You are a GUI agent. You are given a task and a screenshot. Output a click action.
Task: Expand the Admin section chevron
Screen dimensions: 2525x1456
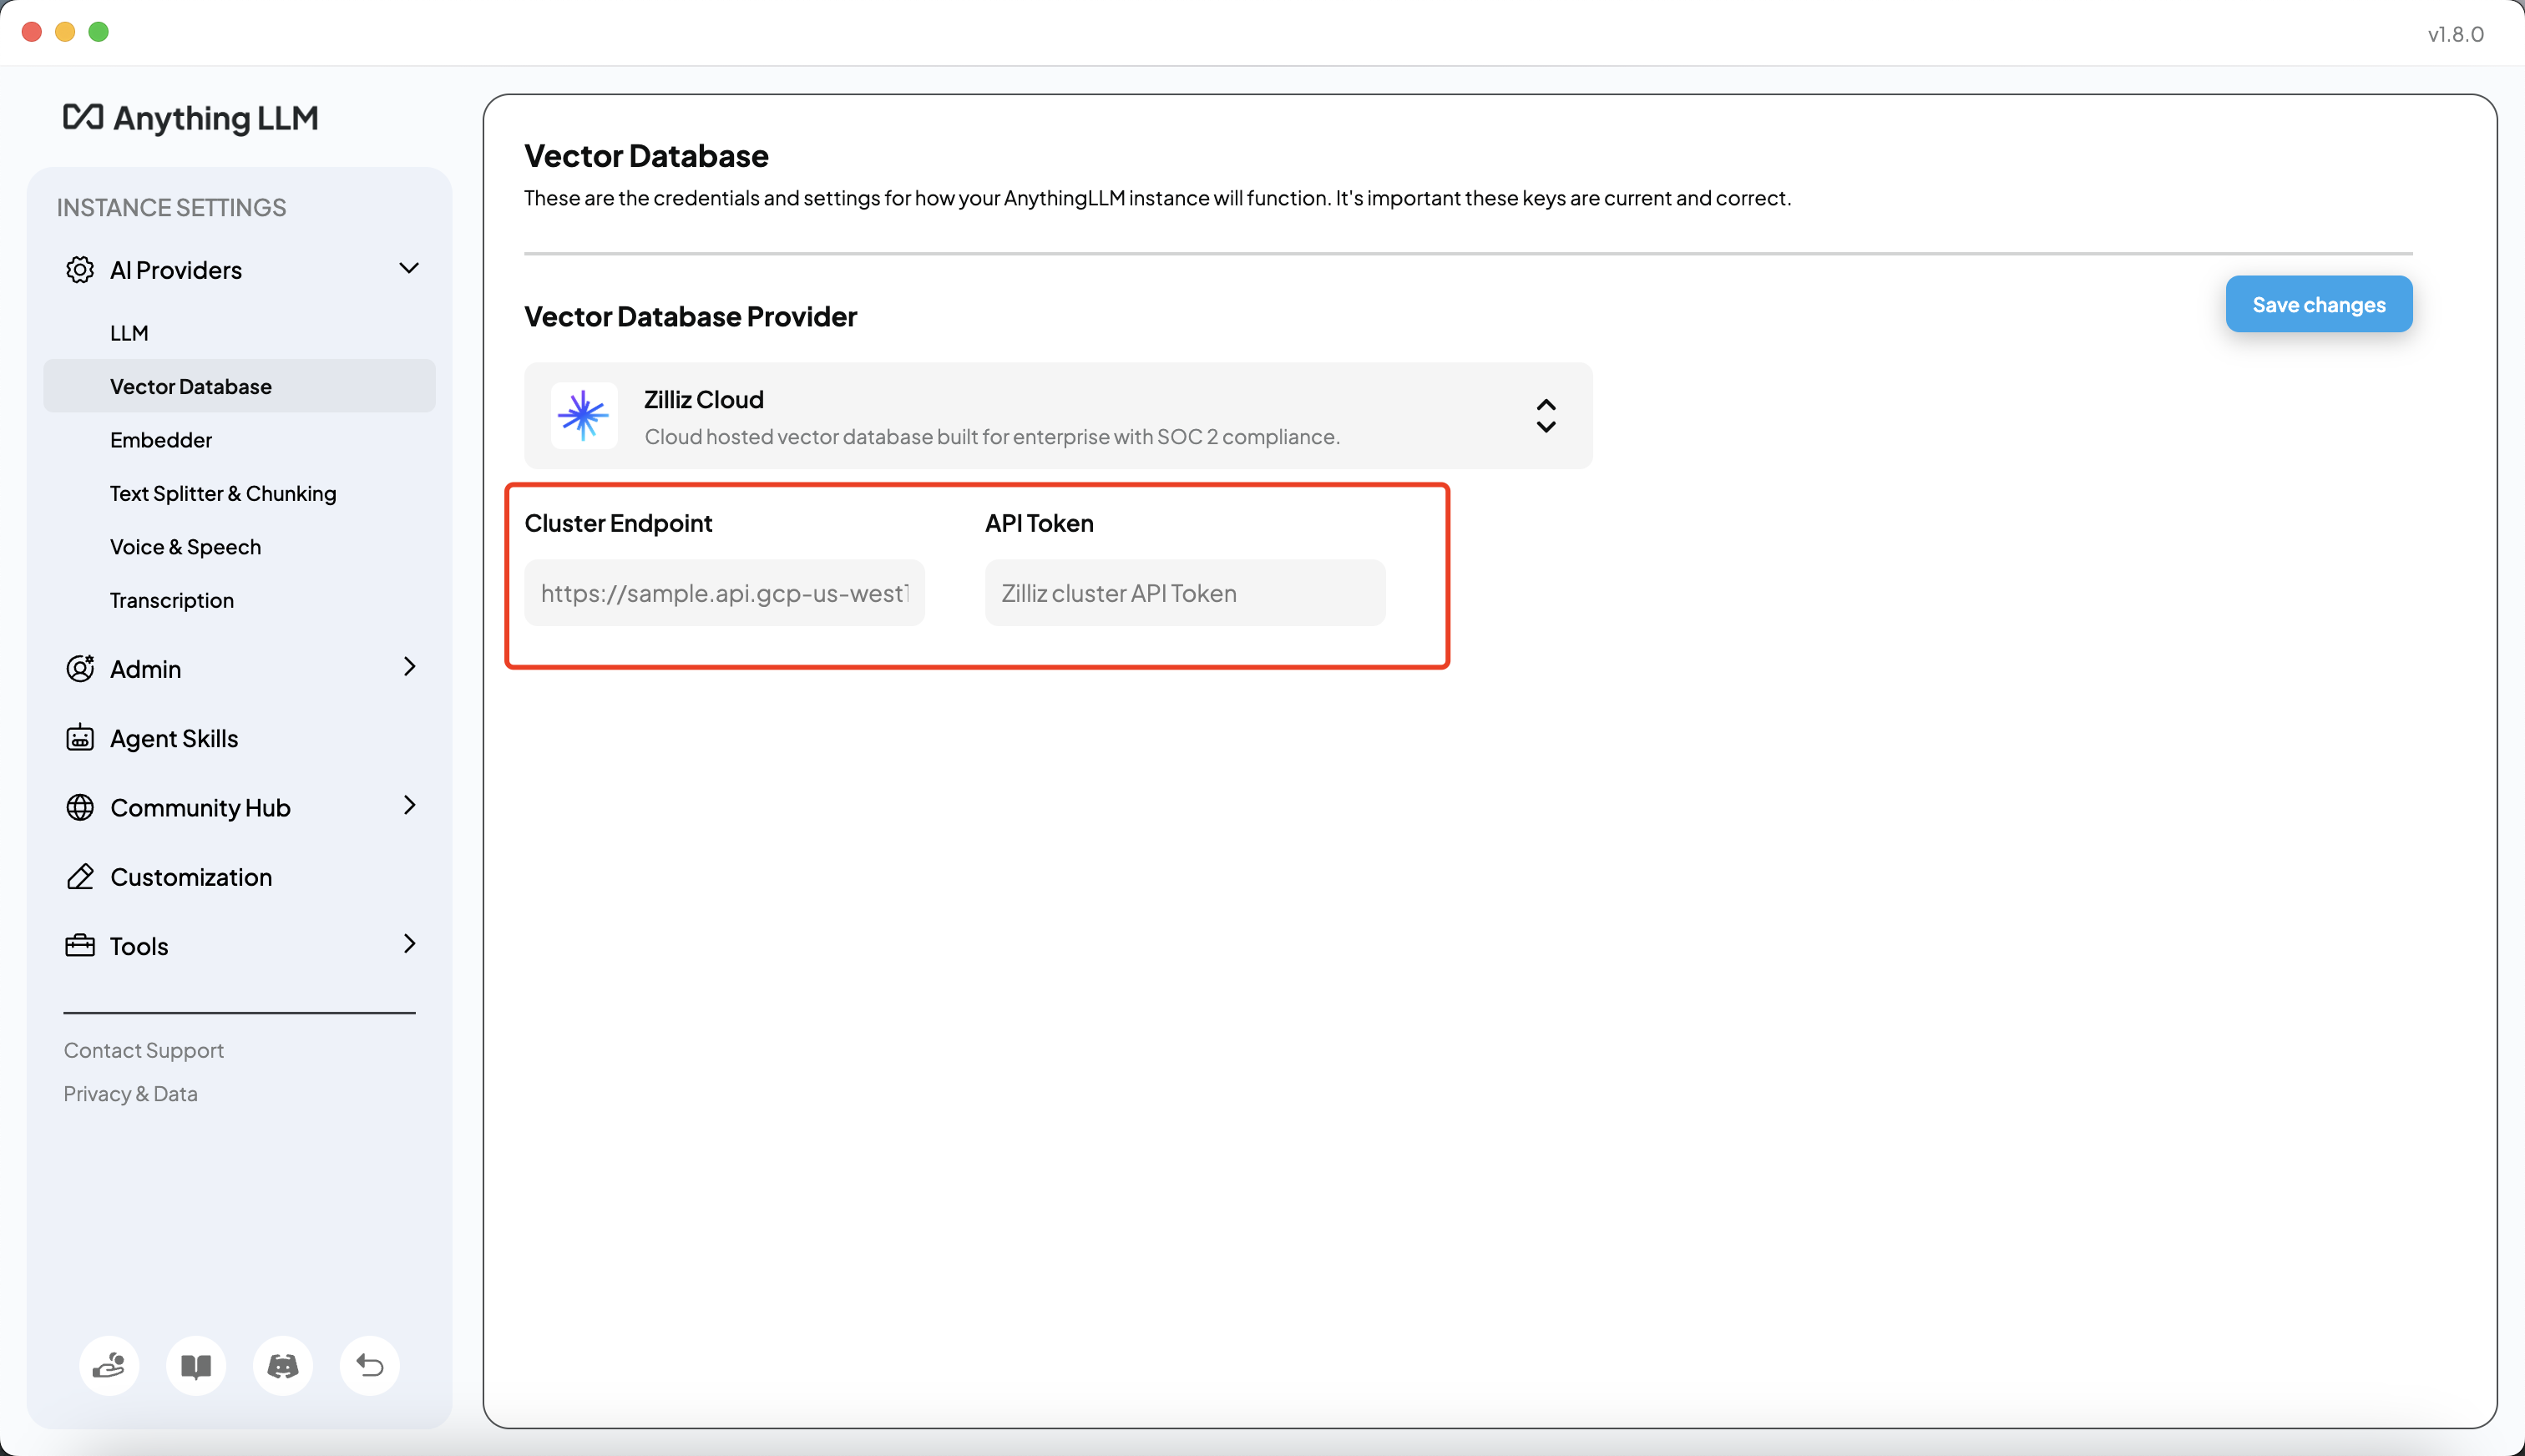pos(408,667)
